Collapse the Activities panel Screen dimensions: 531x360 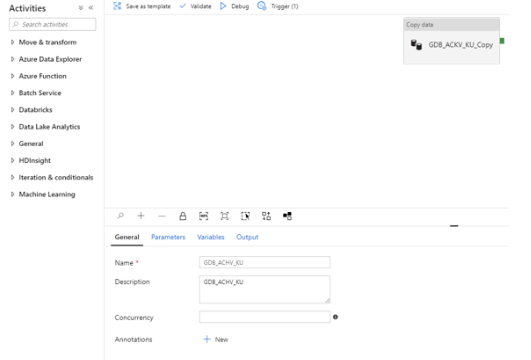(x=91, y=8)
